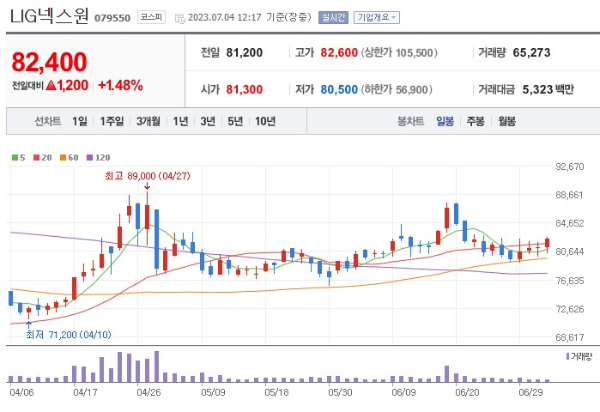This screenshot has height=412, width=600.
Task: Switch to 일봉 candlestick chart
Action: [x=445, y=121]
